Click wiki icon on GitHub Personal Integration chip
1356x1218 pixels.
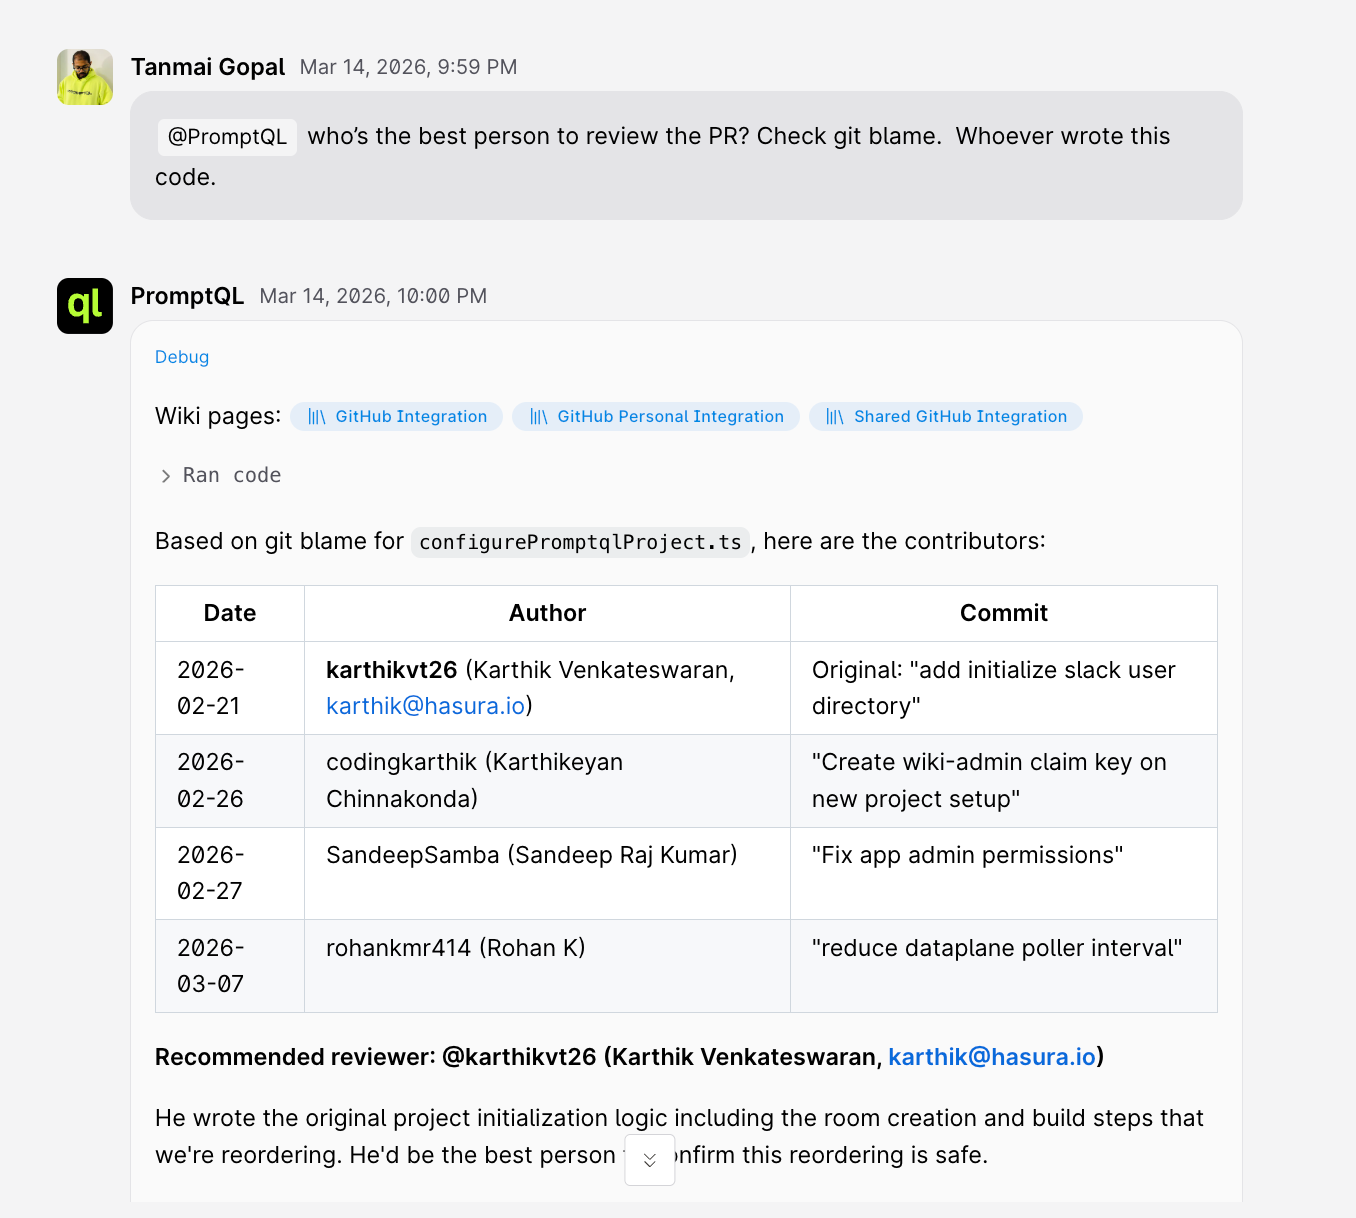pyautogui.click(x=538, y=417)
